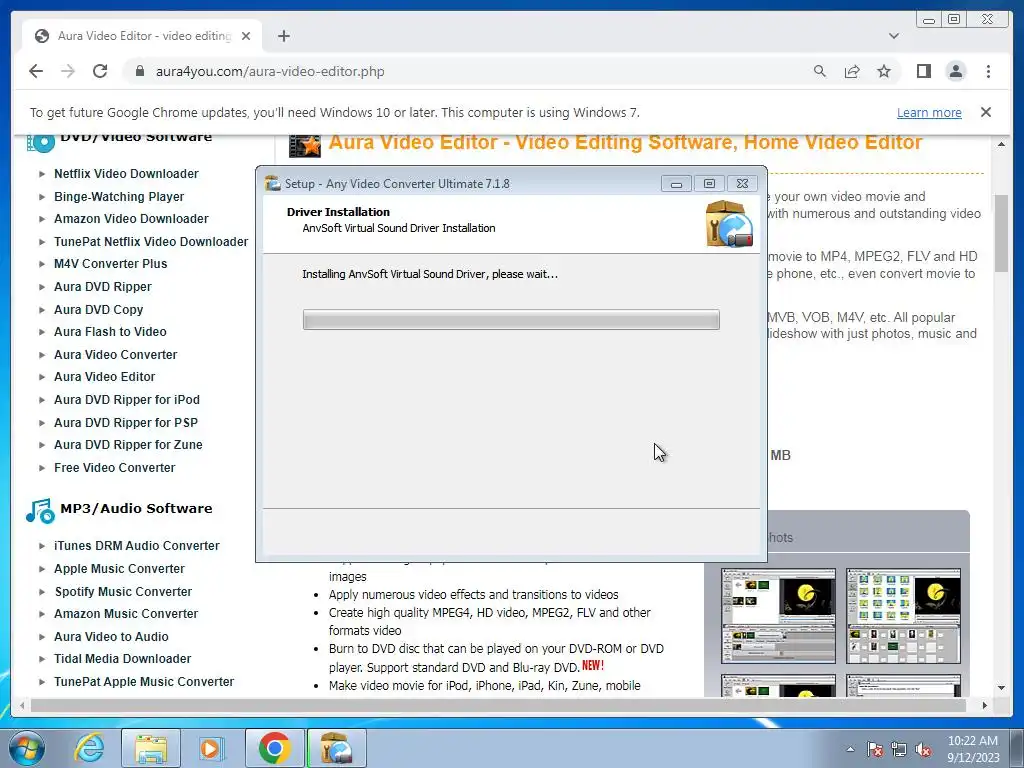Launch Internet Explorer from taskbar
Image resolution: width=1024 pixels, height=768 pixels.
(89, 748)
